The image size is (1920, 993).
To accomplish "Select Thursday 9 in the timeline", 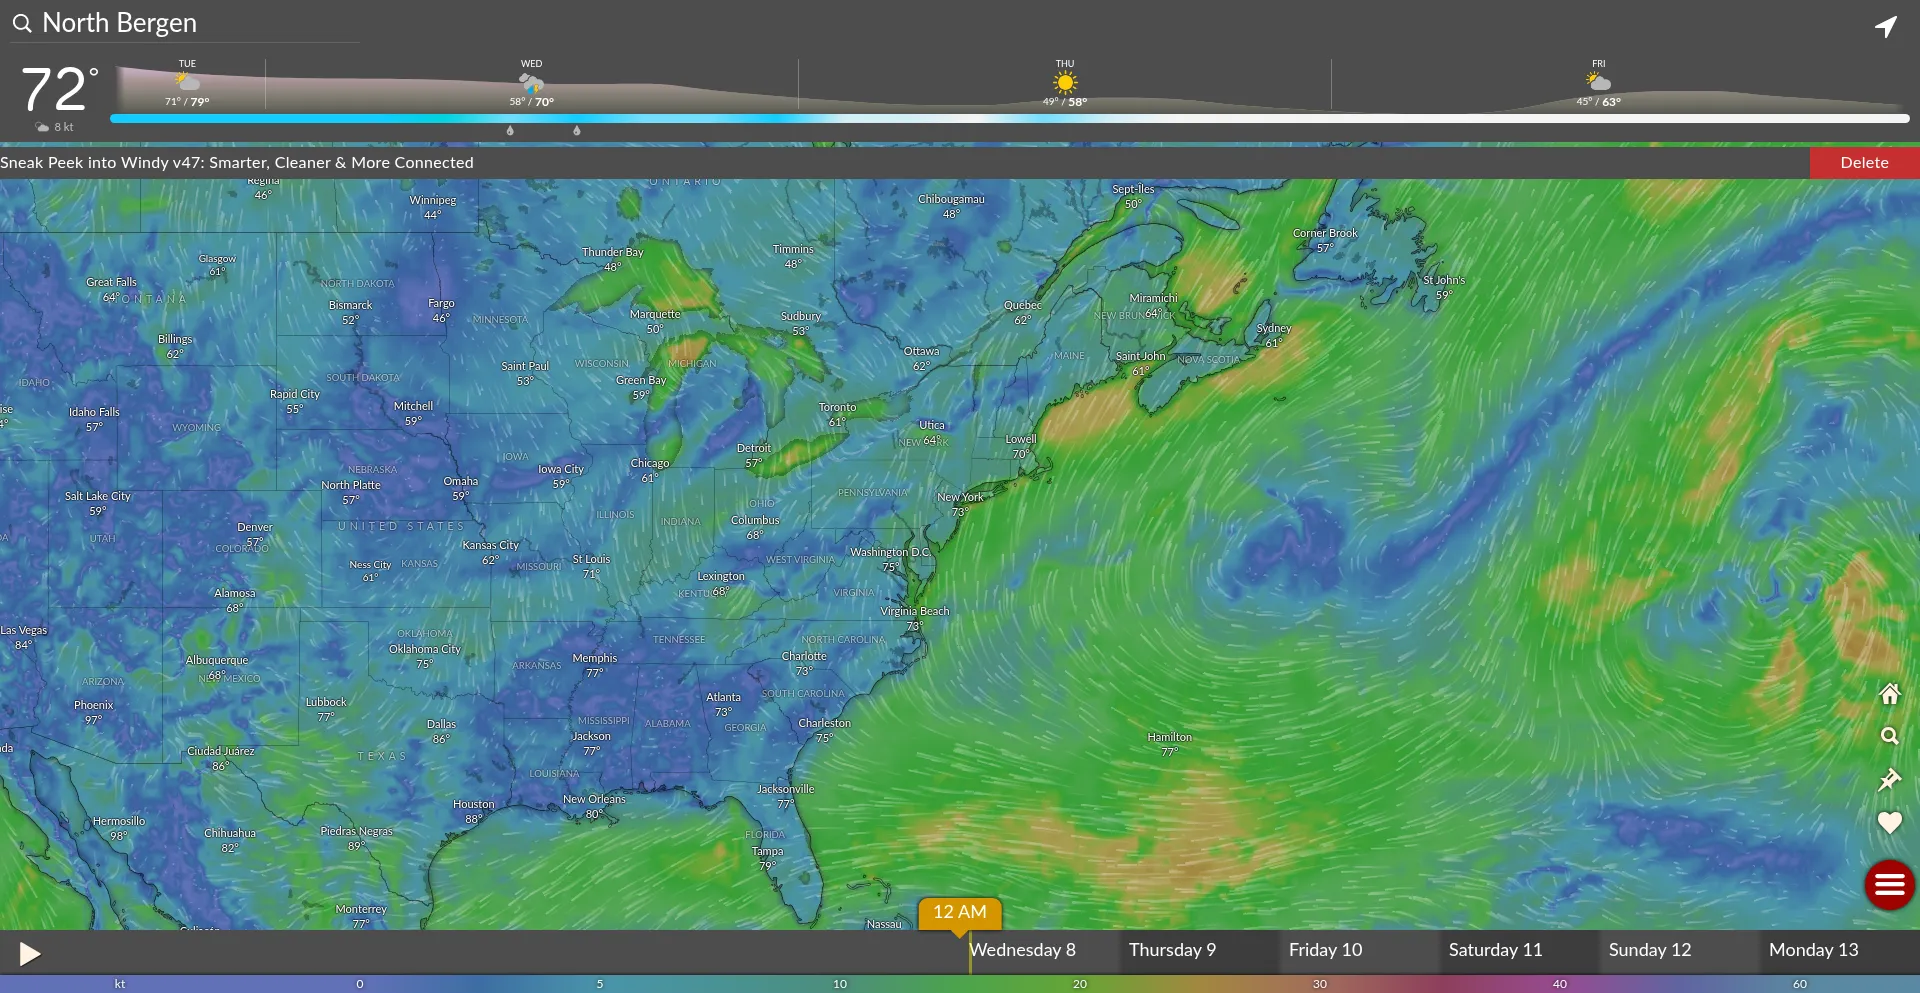I will tap(1172, 950).
